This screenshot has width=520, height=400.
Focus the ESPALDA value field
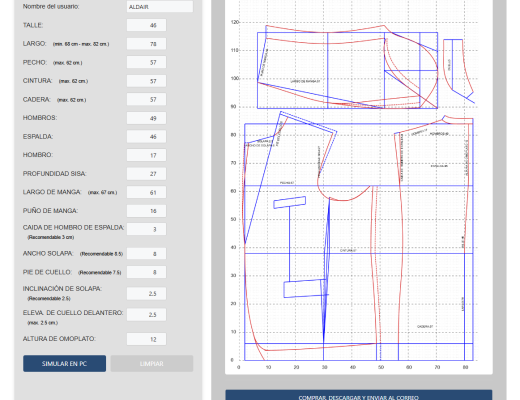146,137
